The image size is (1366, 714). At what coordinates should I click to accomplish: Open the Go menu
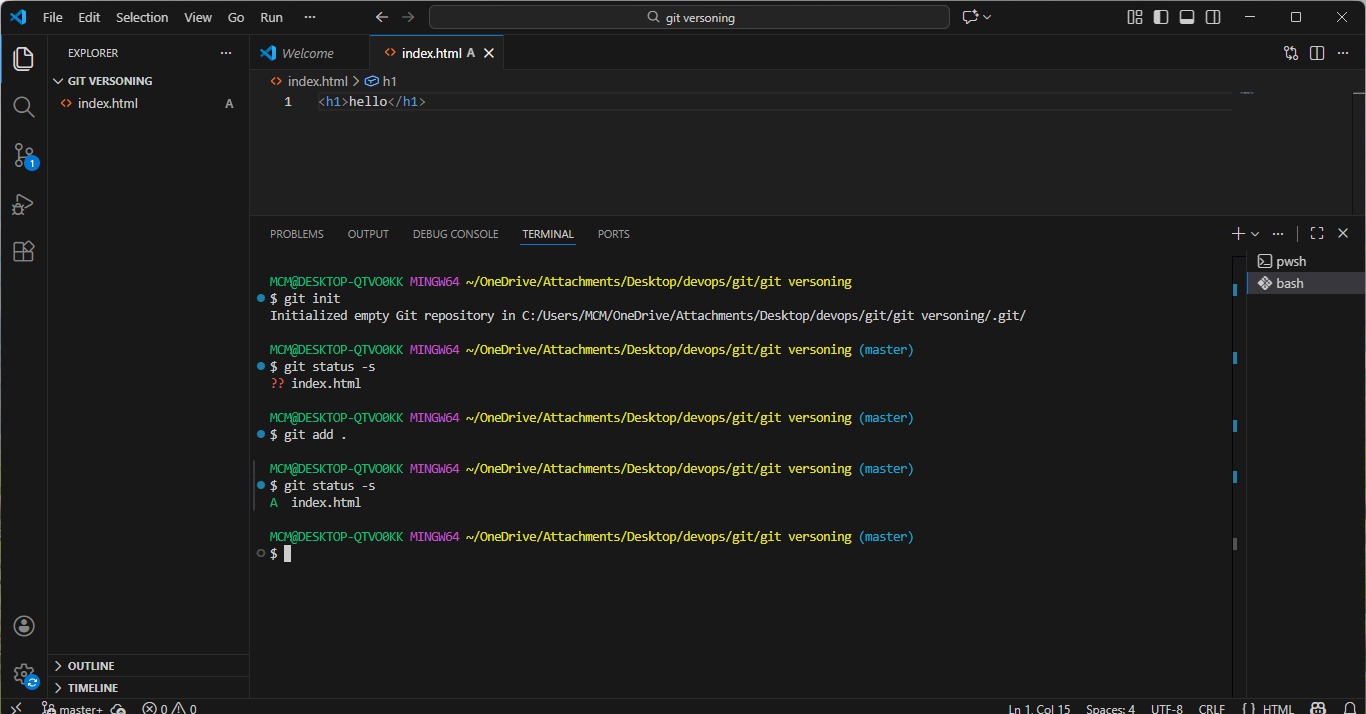click(x=236, y=17)
